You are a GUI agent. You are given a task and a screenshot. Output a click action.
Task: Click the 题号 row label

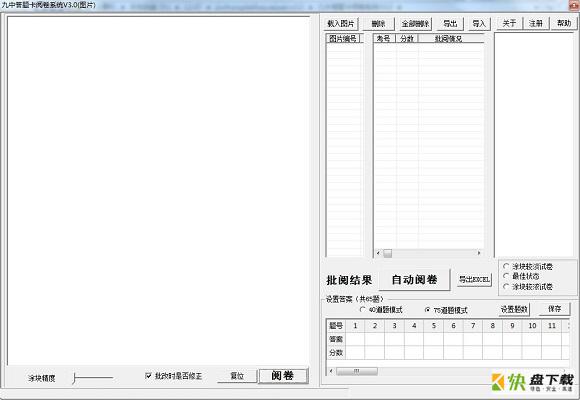click(x=336, y=326)
